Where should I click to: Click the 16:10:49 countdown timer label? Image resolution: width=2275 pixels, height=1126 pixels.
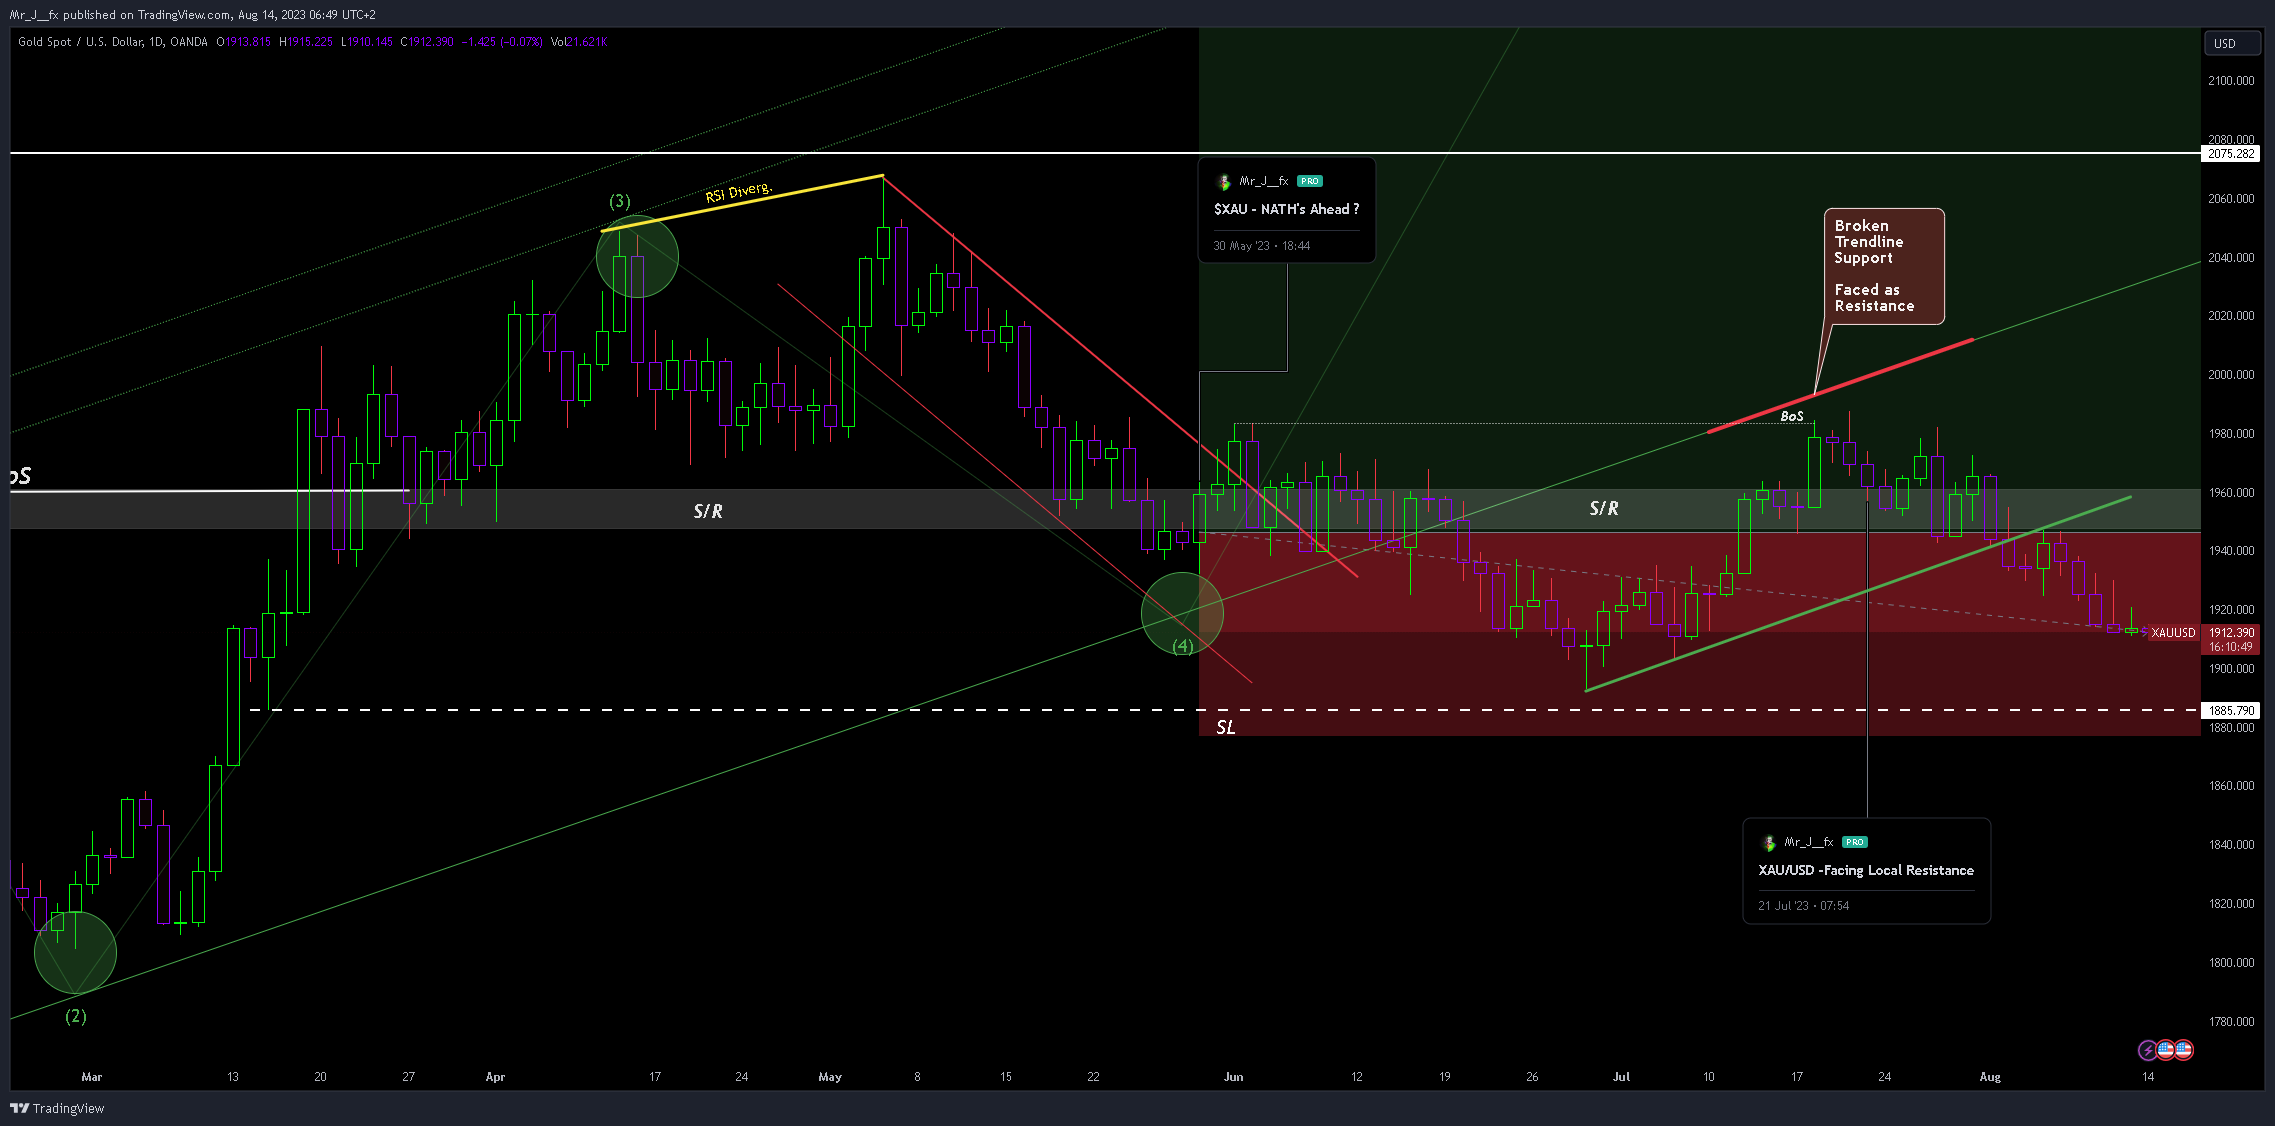2231,647
